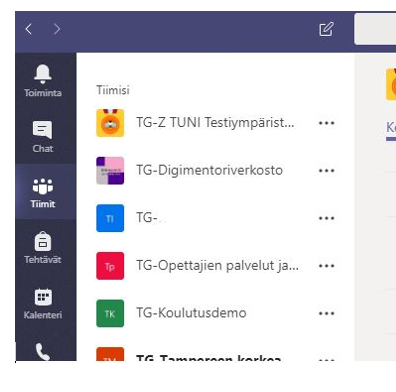Open TG-Z TUNI Testiympärist... team
The image size is (396, 392).
pos(215,123)
